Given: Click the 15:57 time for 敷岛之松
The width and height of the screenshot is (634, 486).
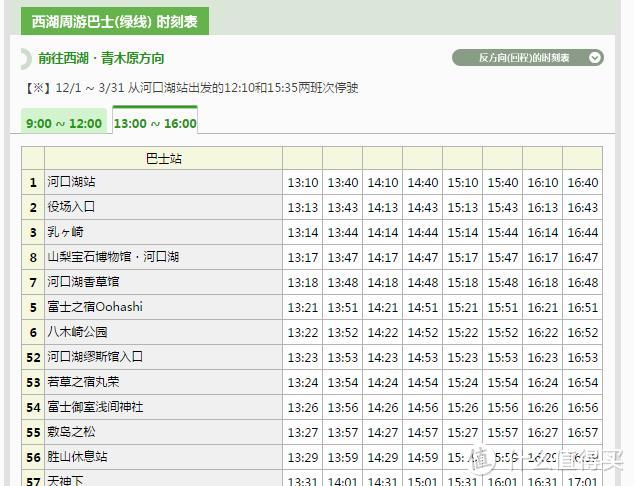Looking at the screenshot, I should tap(503, 433).
